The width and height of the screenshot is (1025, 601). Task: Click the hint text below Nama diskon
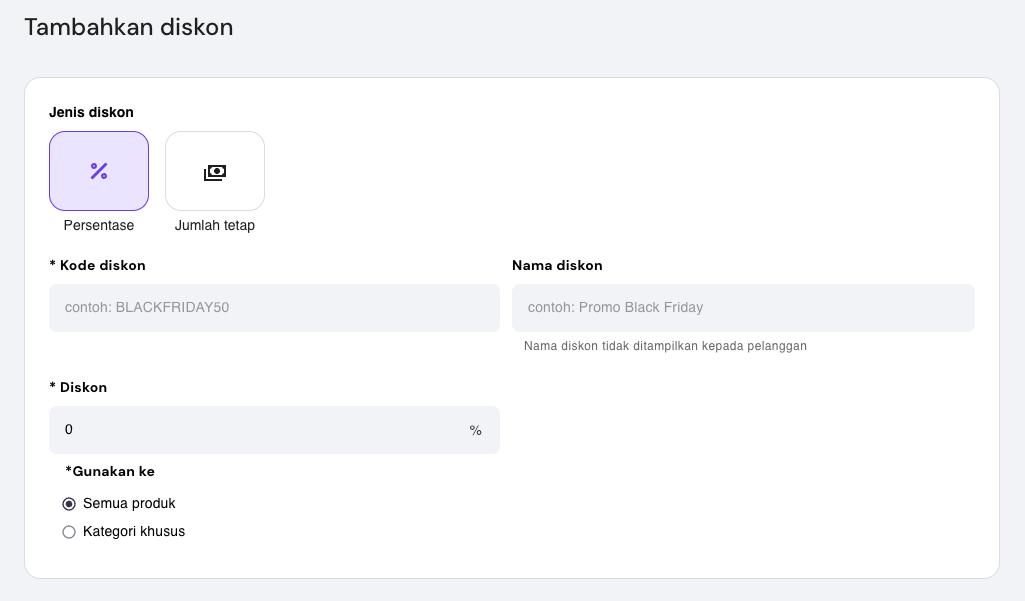click(663, 344)
